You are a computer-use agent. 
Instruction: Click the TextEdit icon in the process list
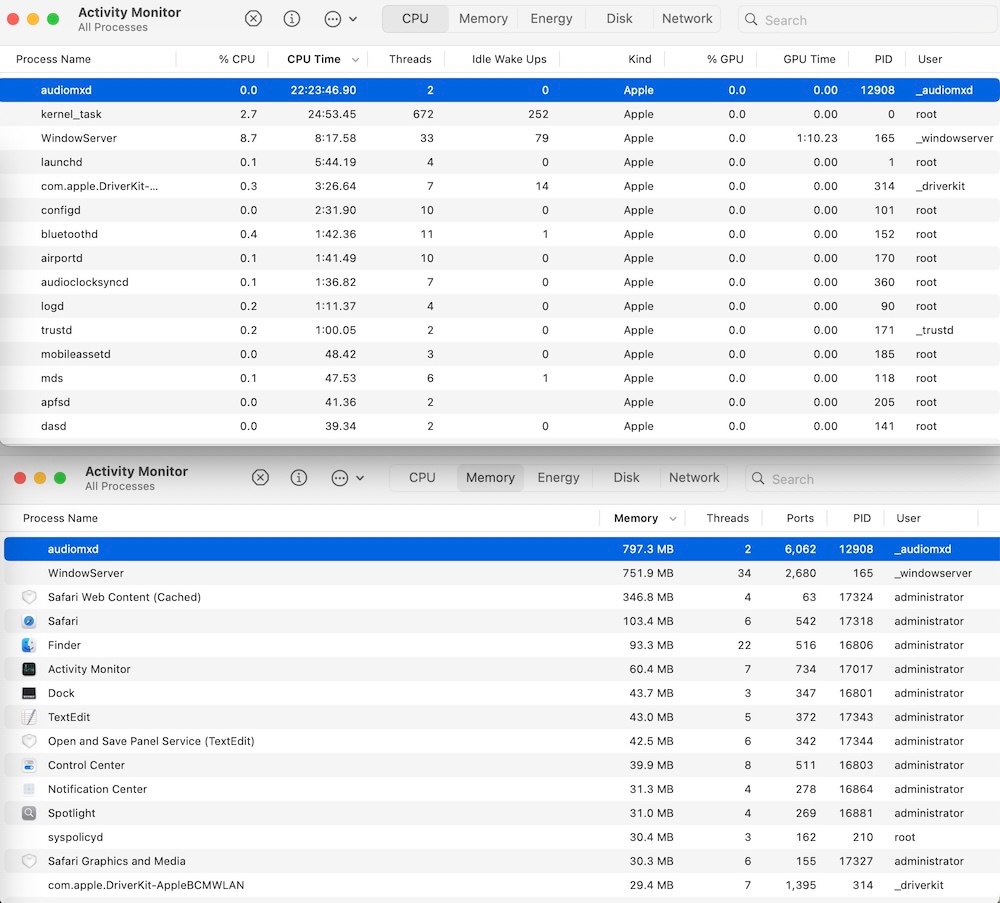pyautogui.click(x=29, y=717)
